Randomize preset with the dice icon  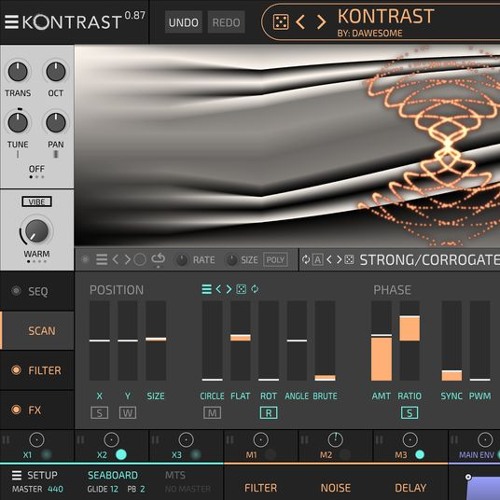pos(280,22)
